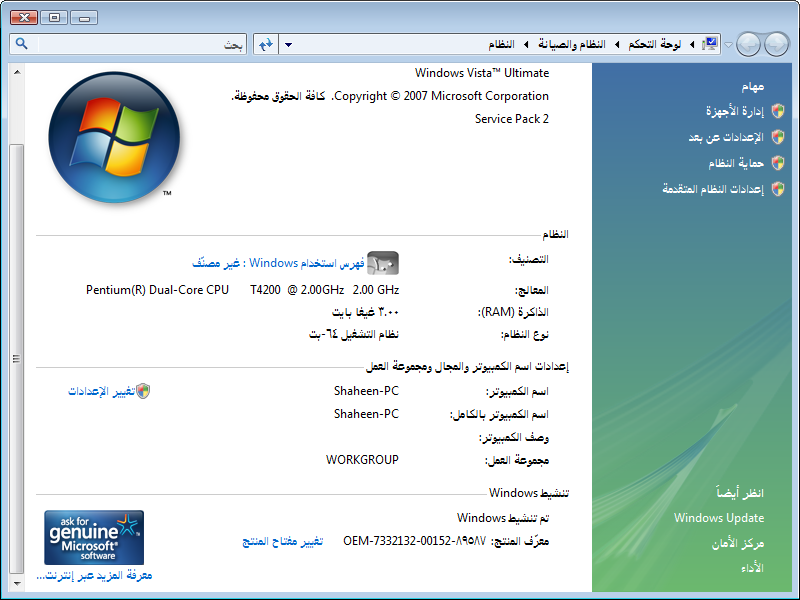Screen dimensions: 800x600
Task: Click the 'Pentium(R) Dual-Core CPU' processor text
Action: pyautogui.click(x=157, y=290)
